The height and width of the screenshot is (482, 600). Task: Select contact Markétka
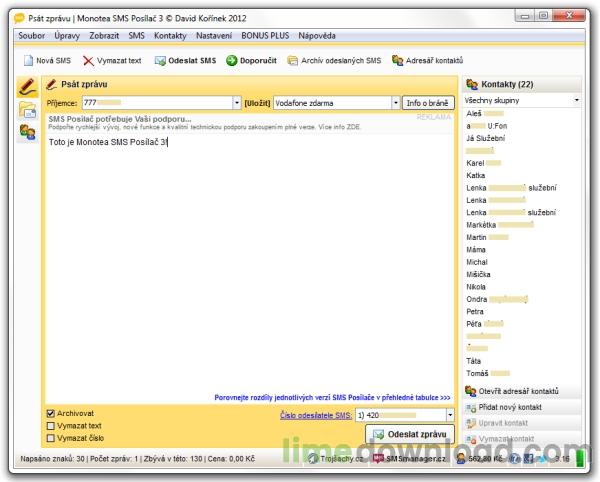(x=499, y=225)
